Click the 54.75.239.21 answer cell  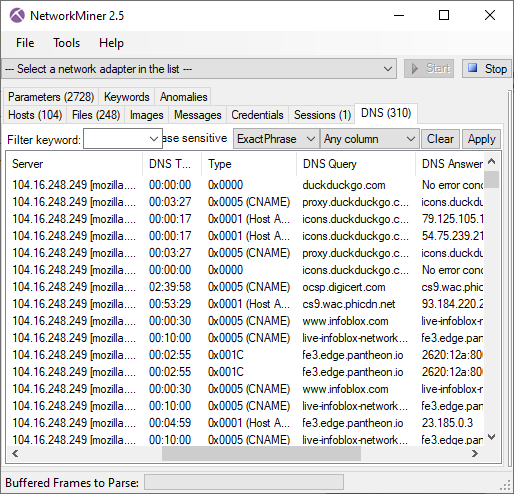click(x=452, y=236)
